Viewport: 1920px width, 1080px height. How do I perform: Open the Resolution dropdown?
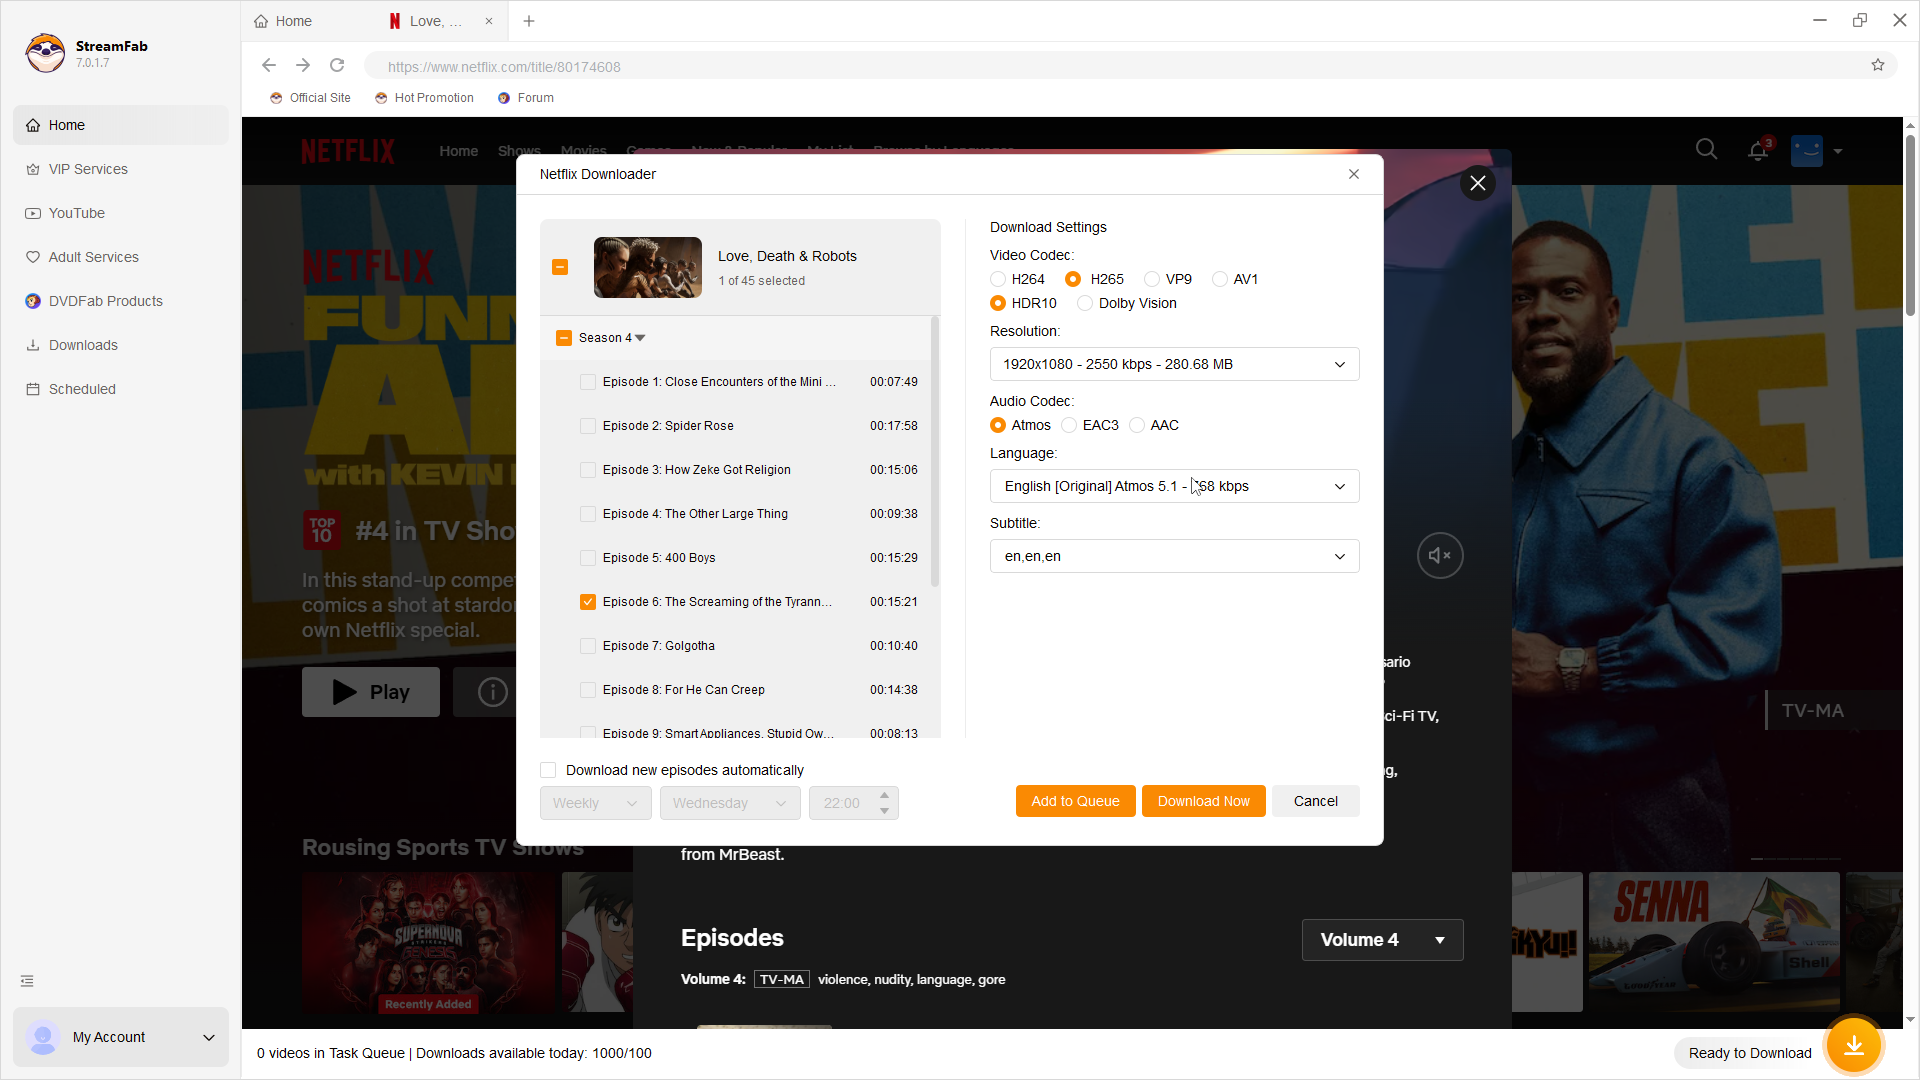[x=1174, y=364]
